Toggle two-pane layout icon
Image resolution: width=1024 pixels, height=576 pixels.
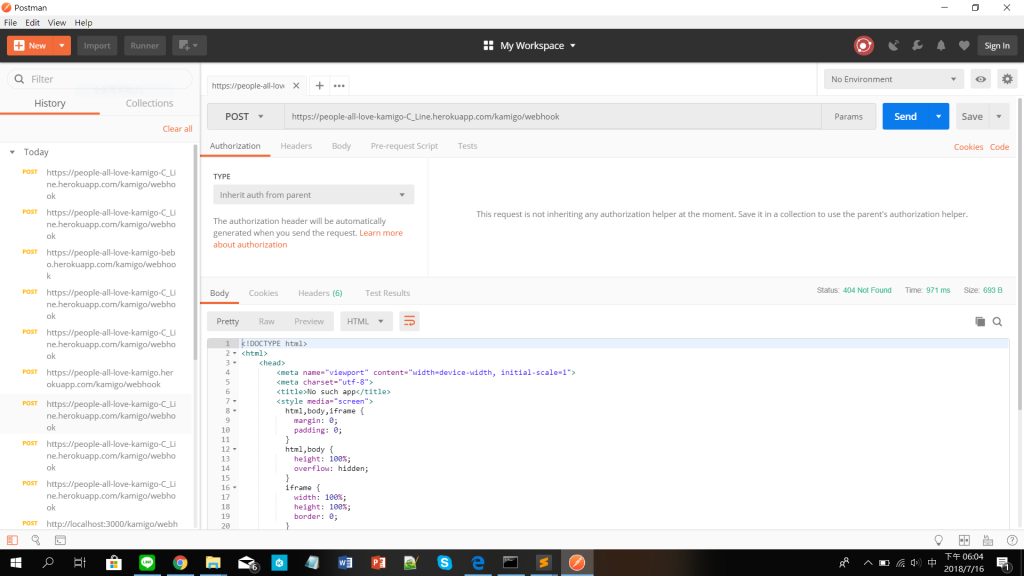tap(964, 540)
